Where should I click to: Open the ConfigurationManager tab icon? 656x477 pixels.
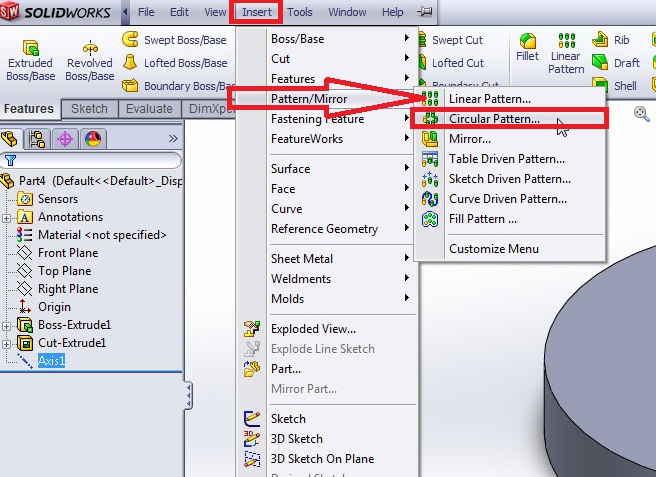65,139
